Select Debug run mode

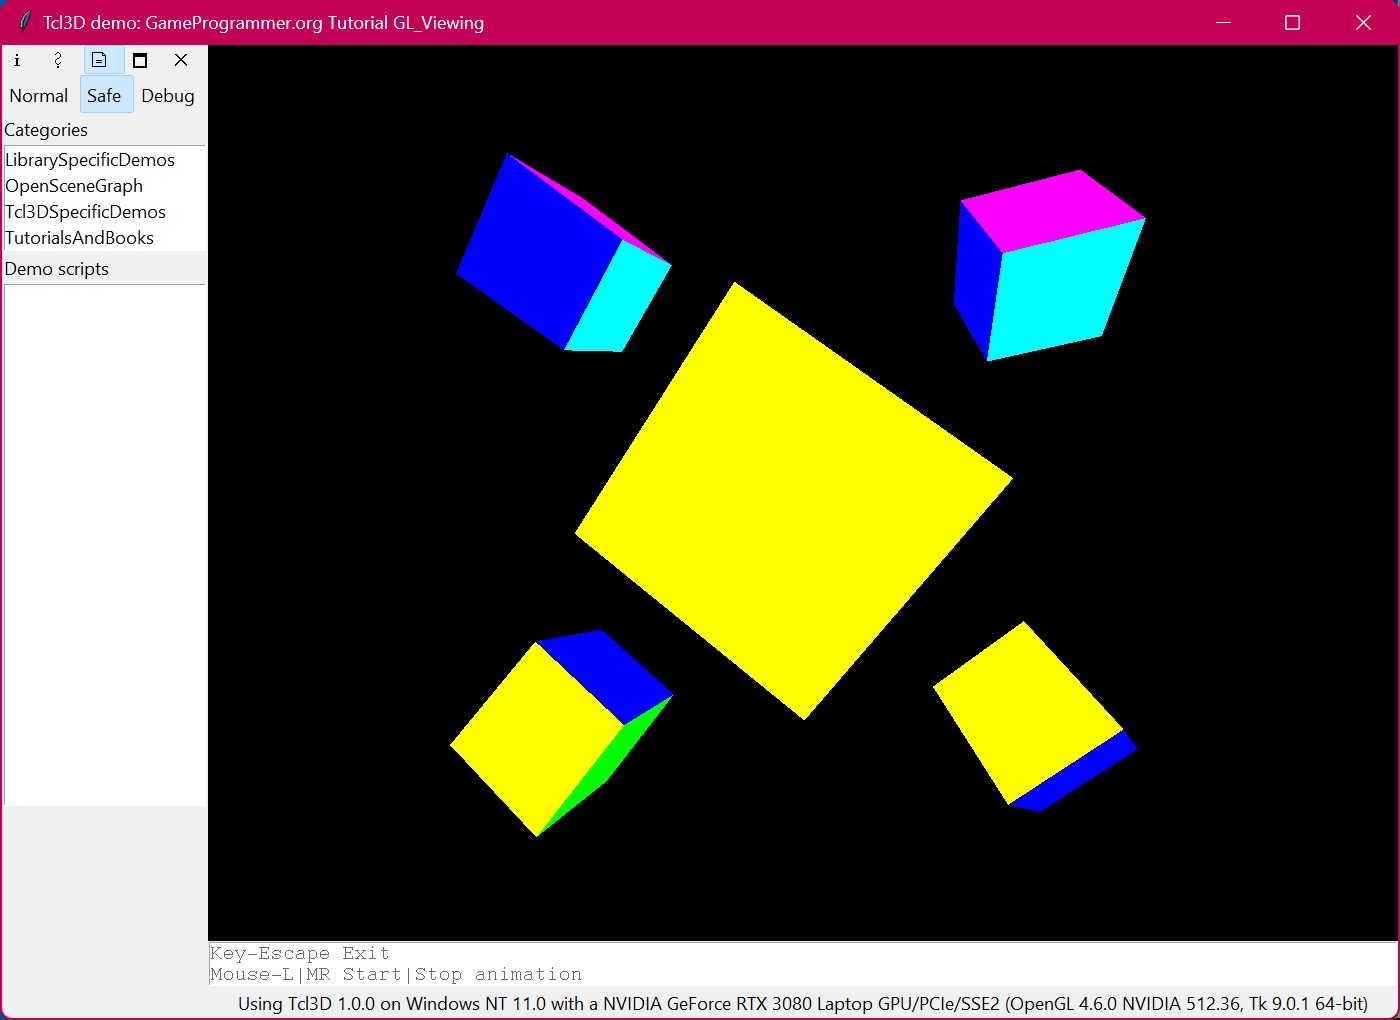click(x=168, y=96)
